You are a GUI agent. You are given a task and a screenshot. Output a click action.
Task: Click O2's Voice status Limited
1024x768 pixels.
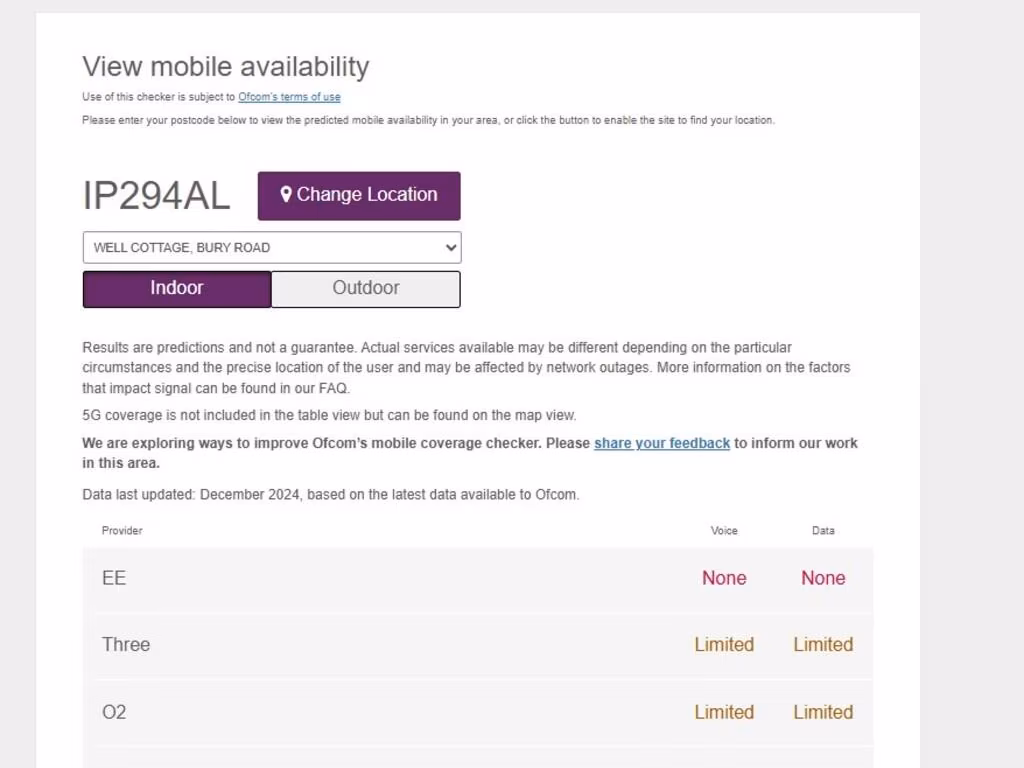[724, 712]
